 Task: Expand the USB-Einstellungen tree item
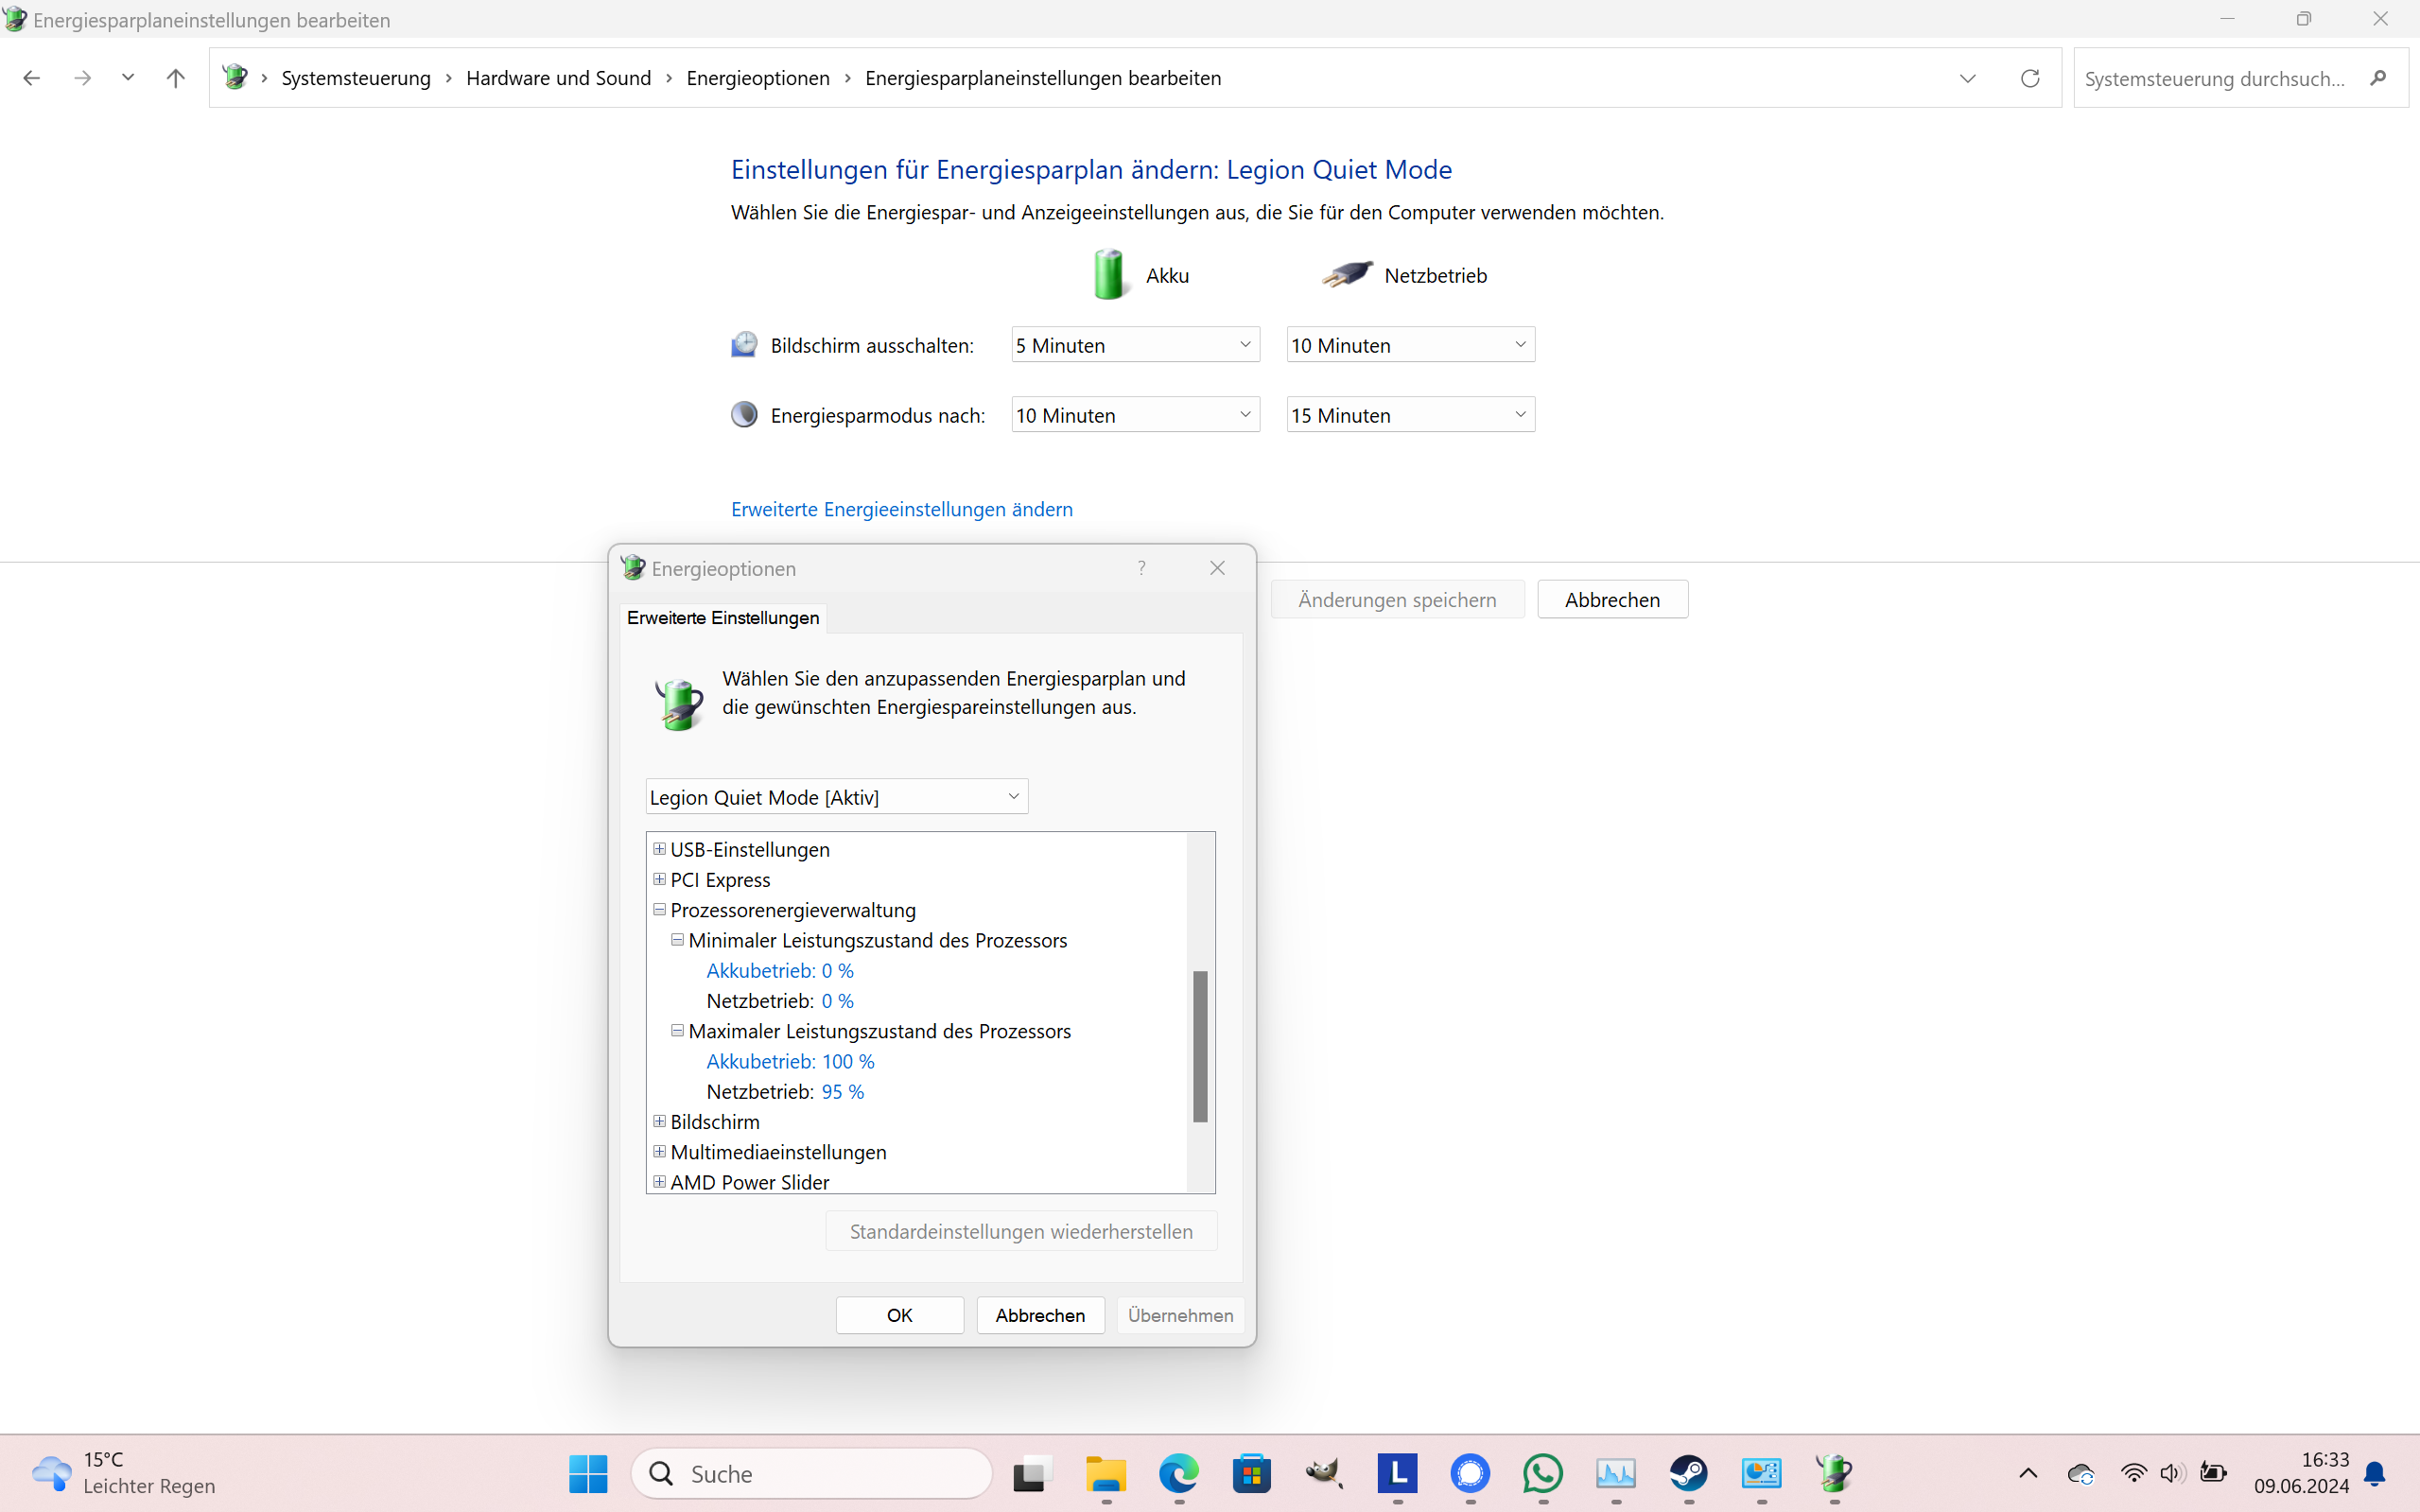(x=660, y=848)
